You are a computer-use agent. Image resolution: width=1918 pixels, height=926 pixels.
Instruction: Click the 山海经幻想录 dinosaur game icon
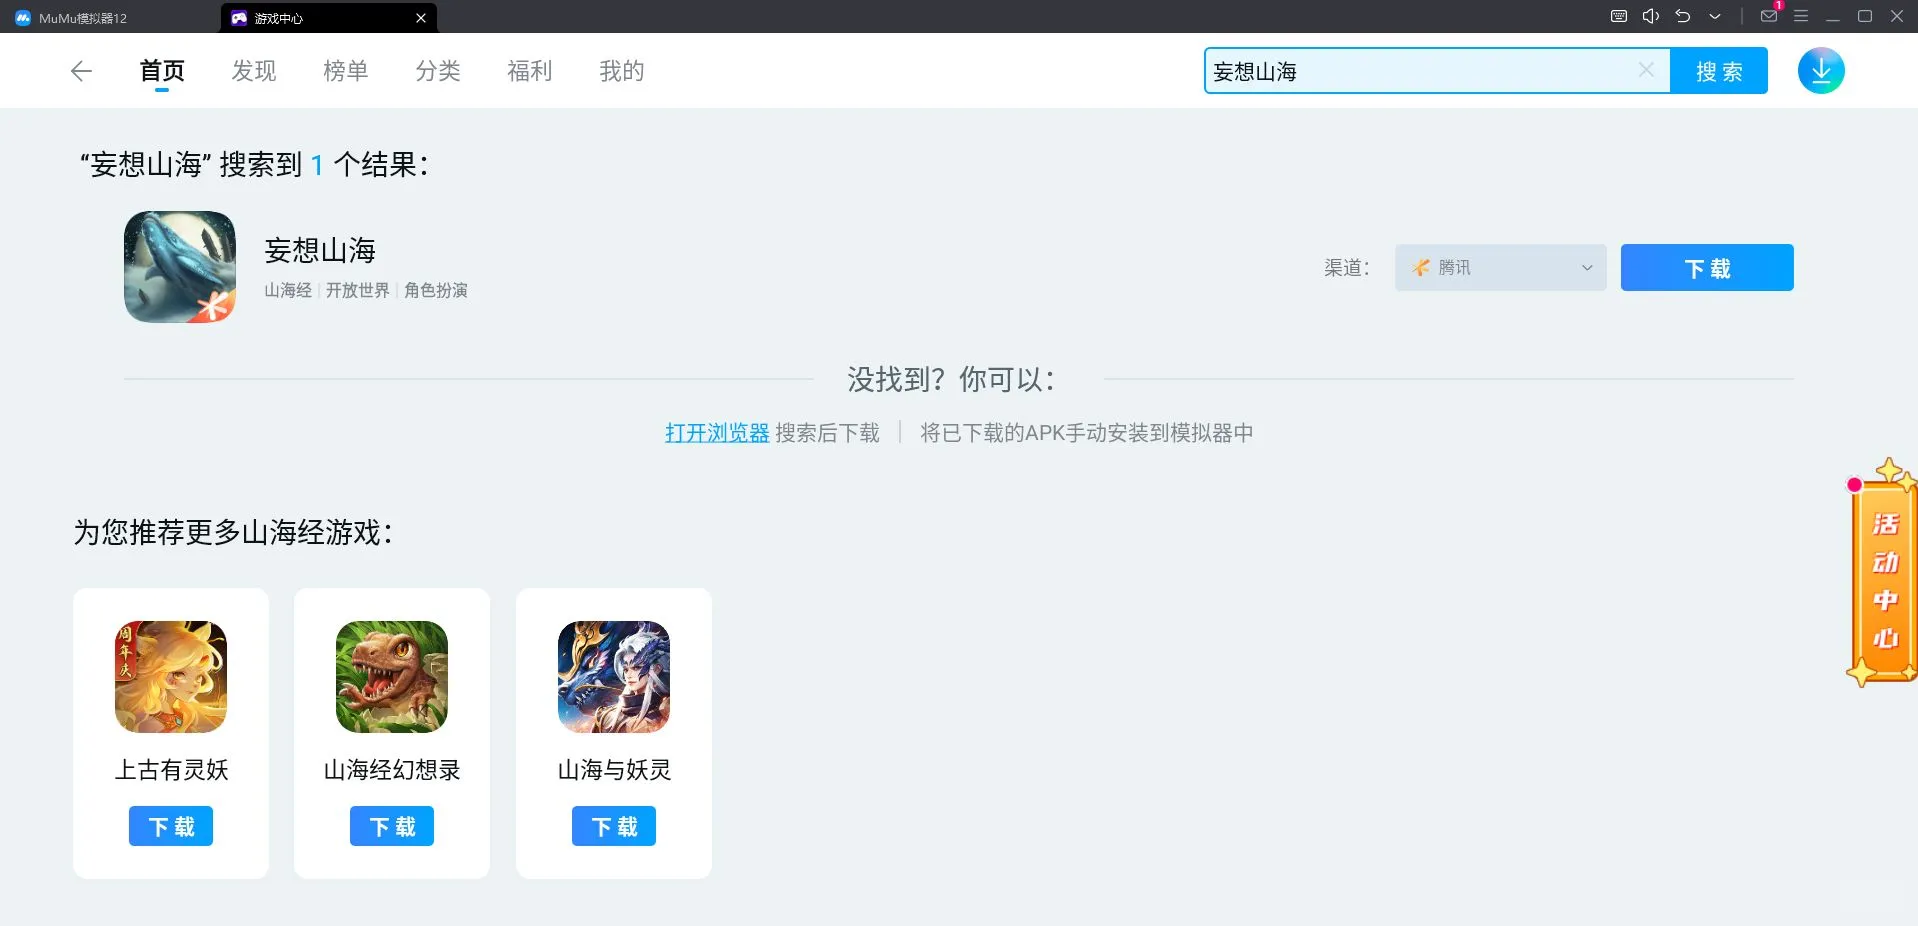click(391, 677)
